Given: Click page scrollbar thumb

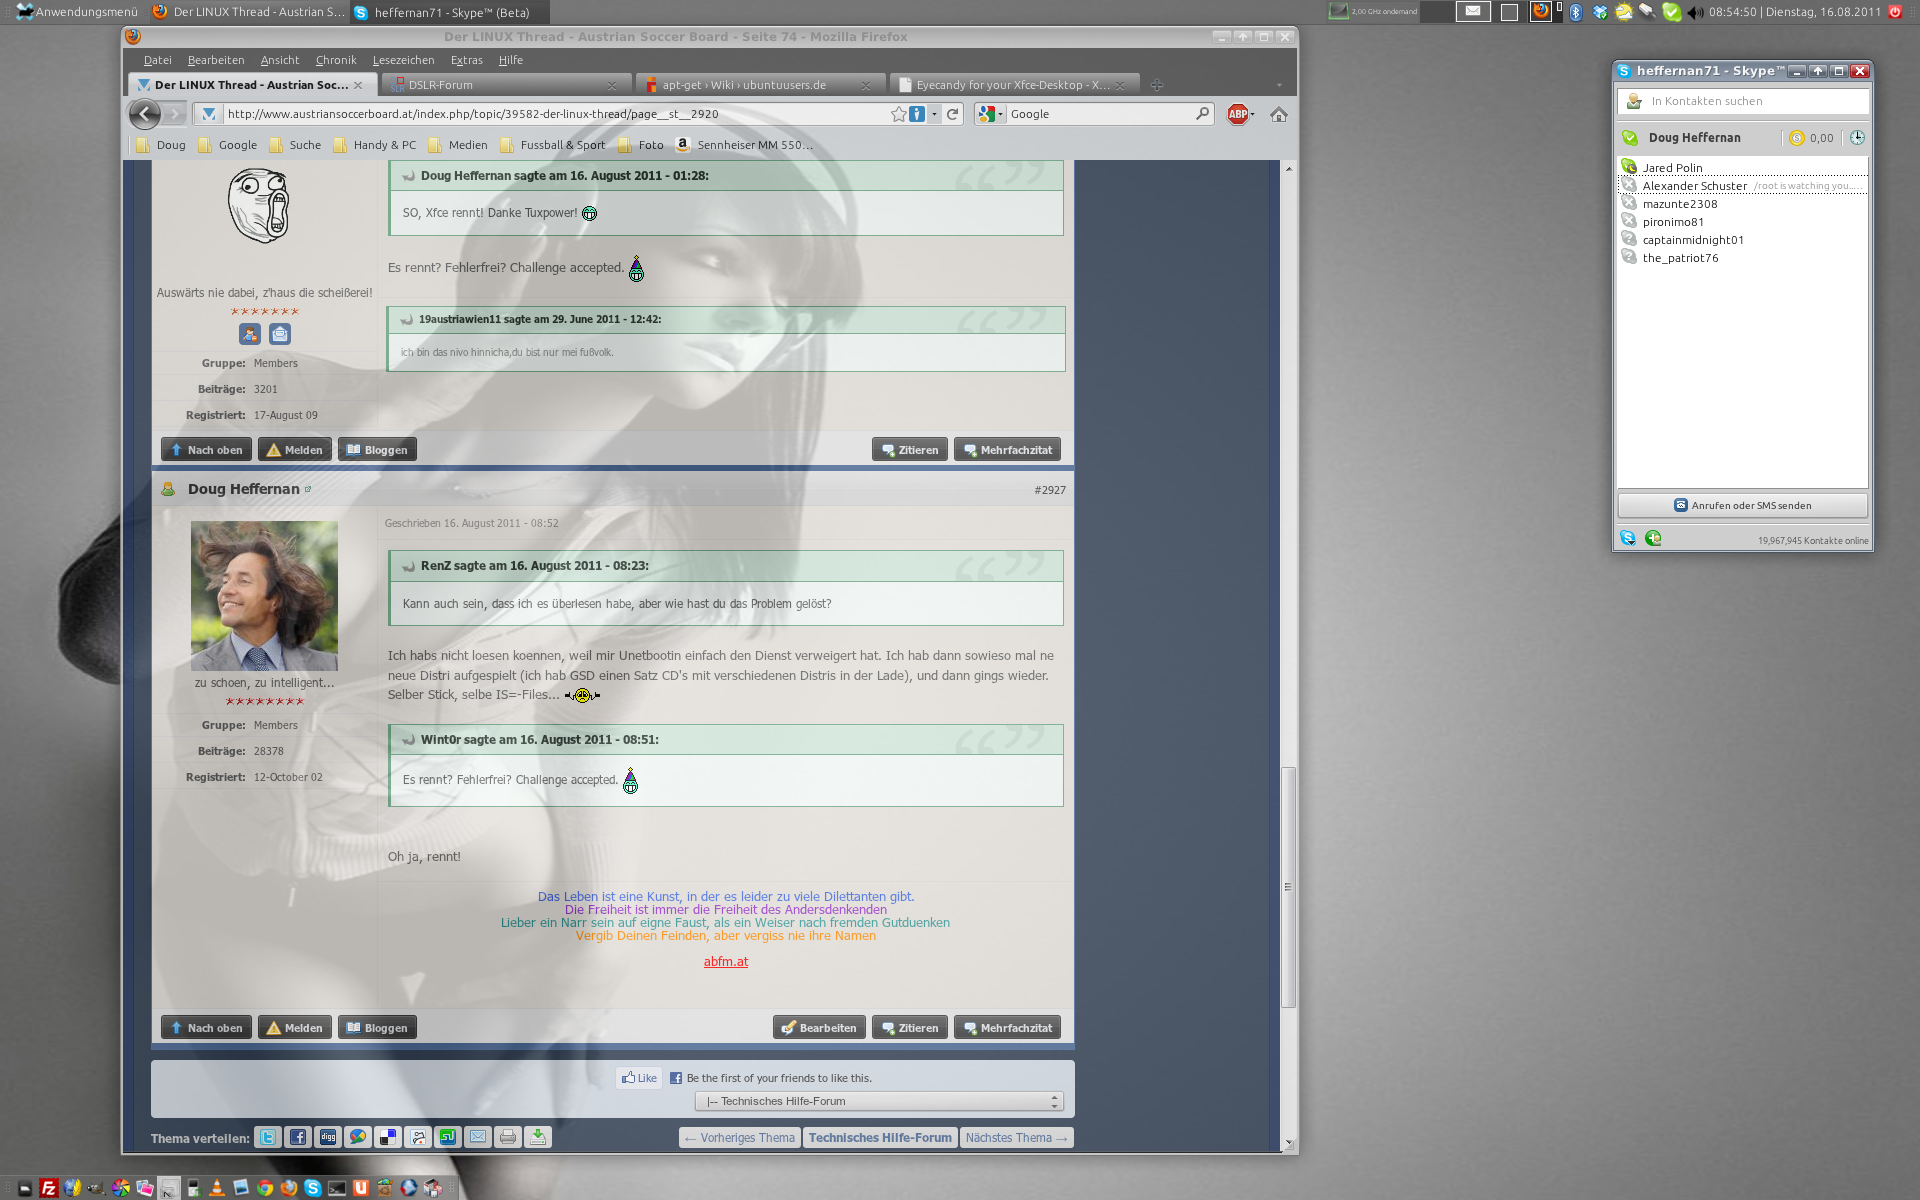Looking at the screenshot, I should tap(1288, 887).
